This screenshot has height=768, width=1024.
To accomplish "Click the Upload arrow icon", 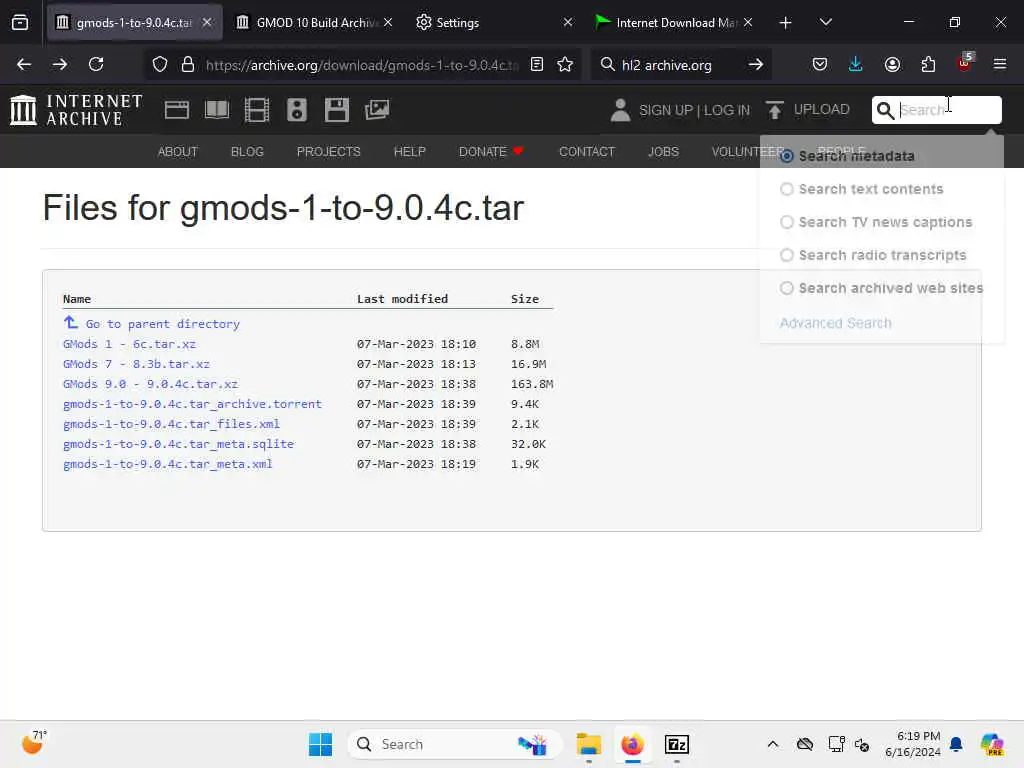I will tap(775, 110).
